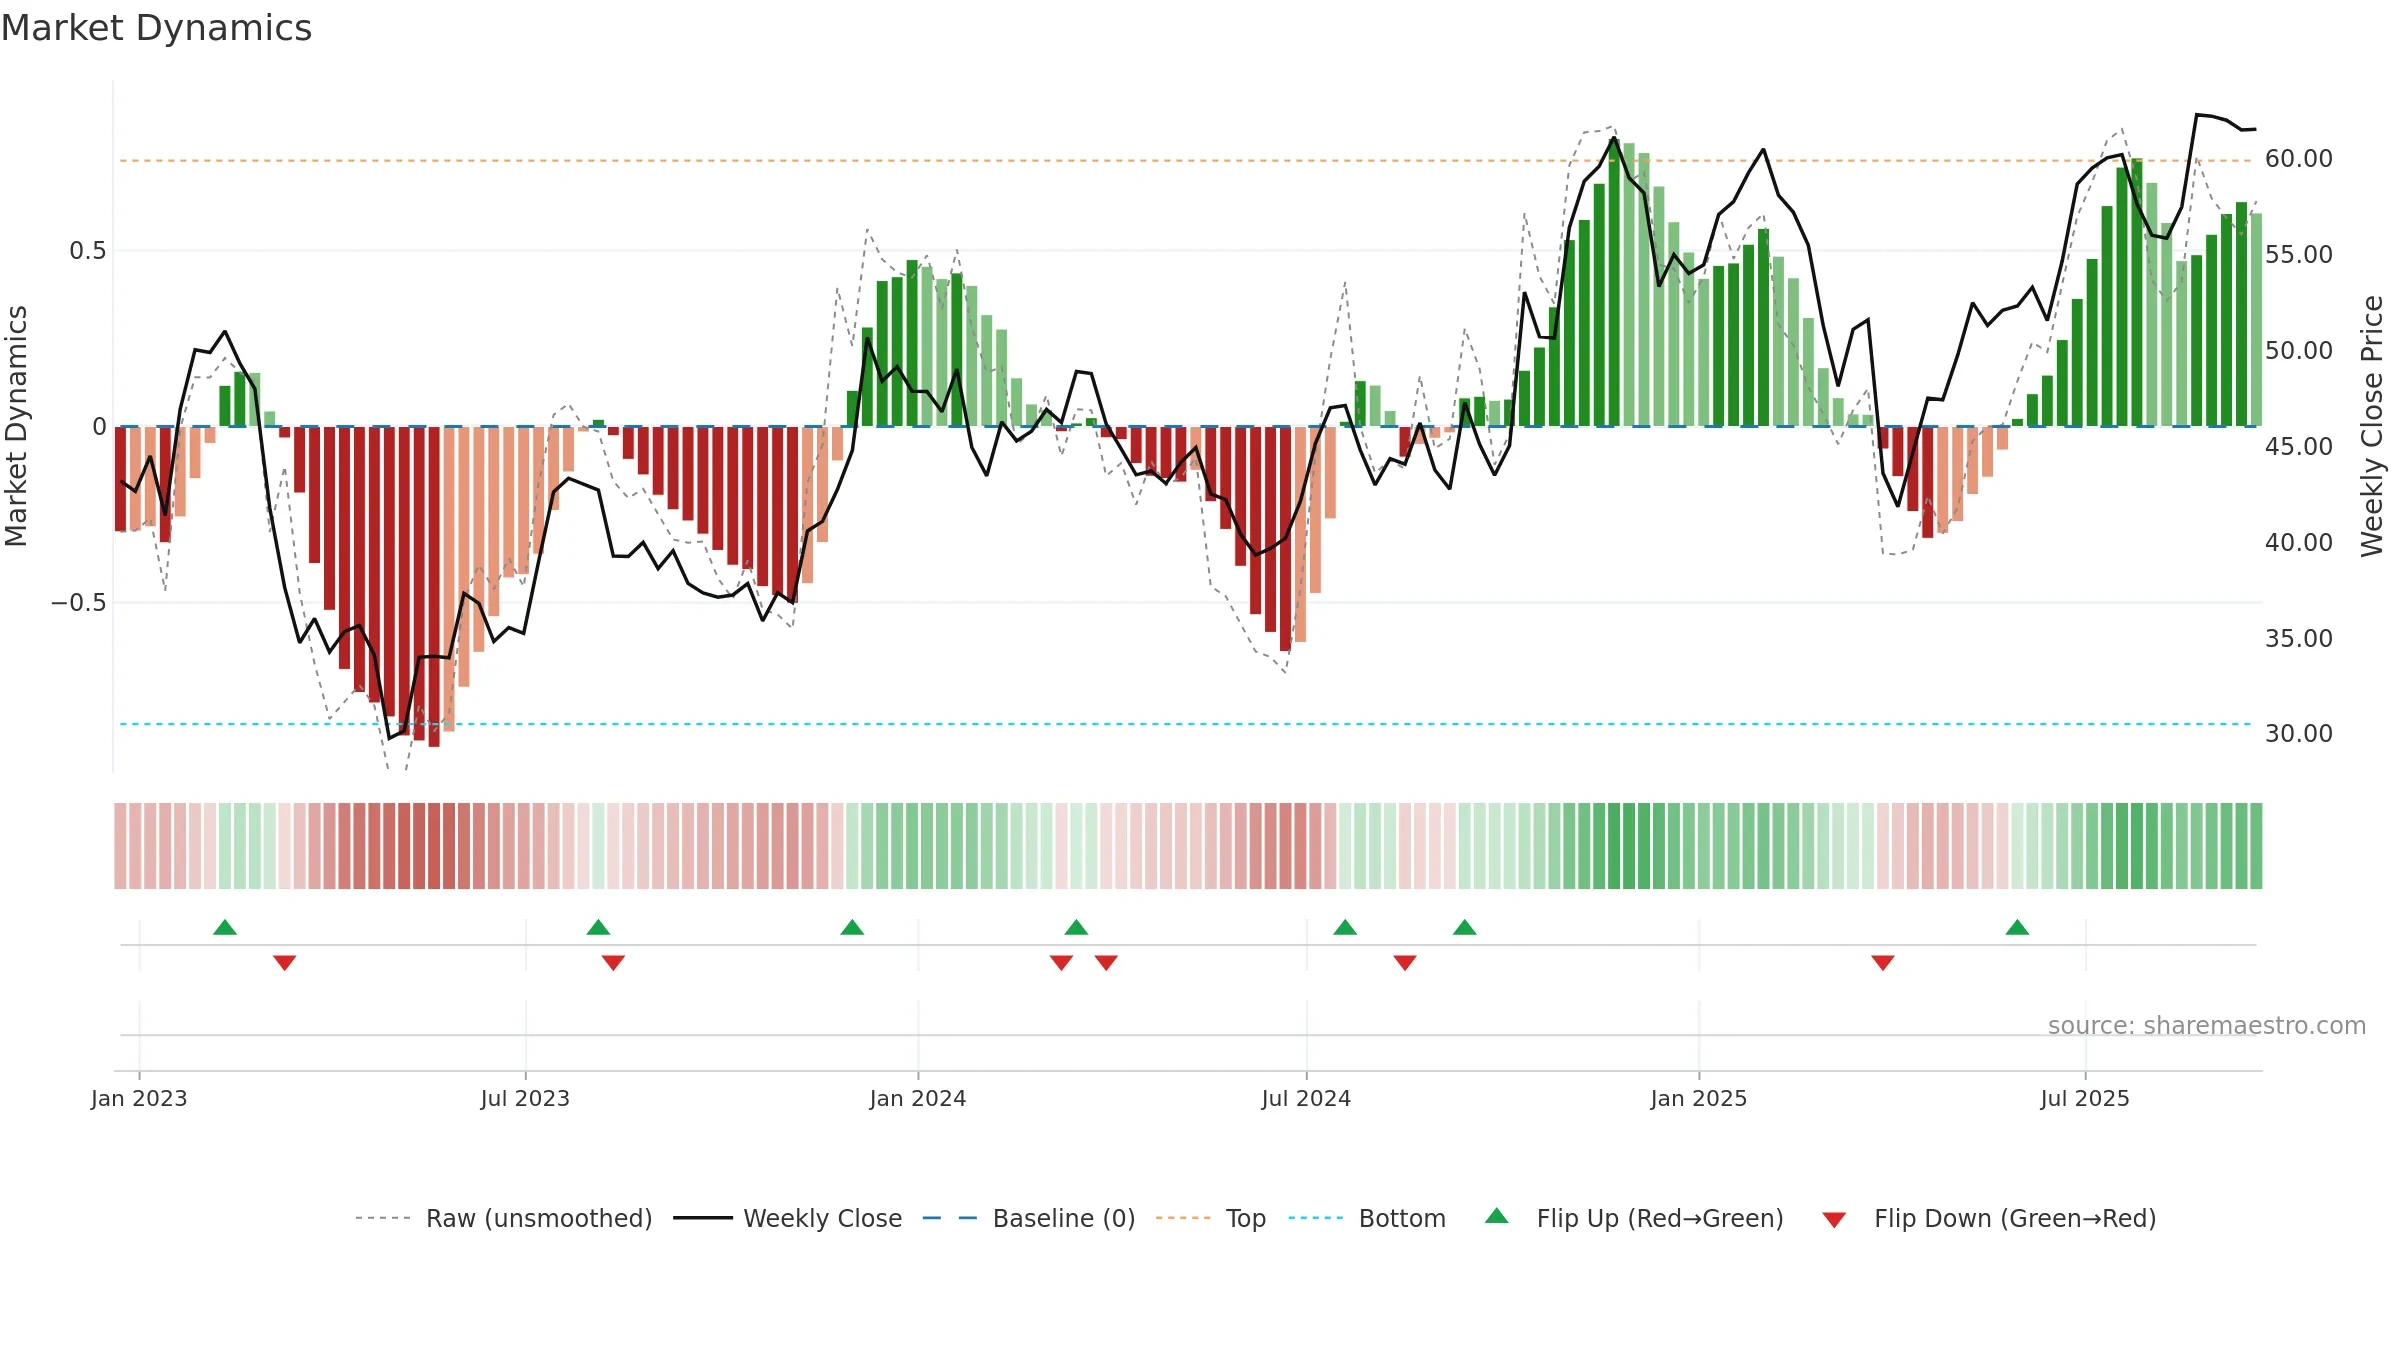Click the last green flip-up marker before Jul 2025
Image resolution: width=2400 pixels, height=1350 pixels.
click(2017, 927)
